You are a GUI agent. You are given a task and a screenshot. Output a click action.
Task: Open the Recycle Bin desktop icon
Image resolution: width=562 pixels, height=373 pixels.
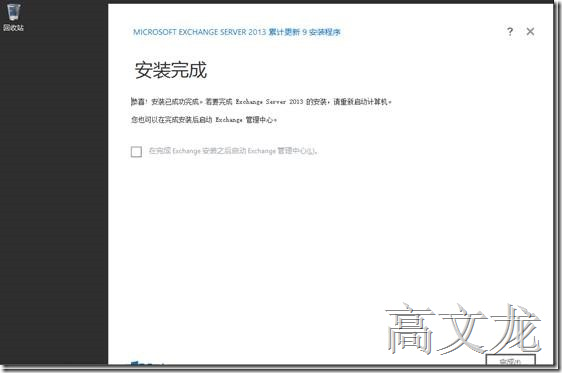[x=13, y=16]
